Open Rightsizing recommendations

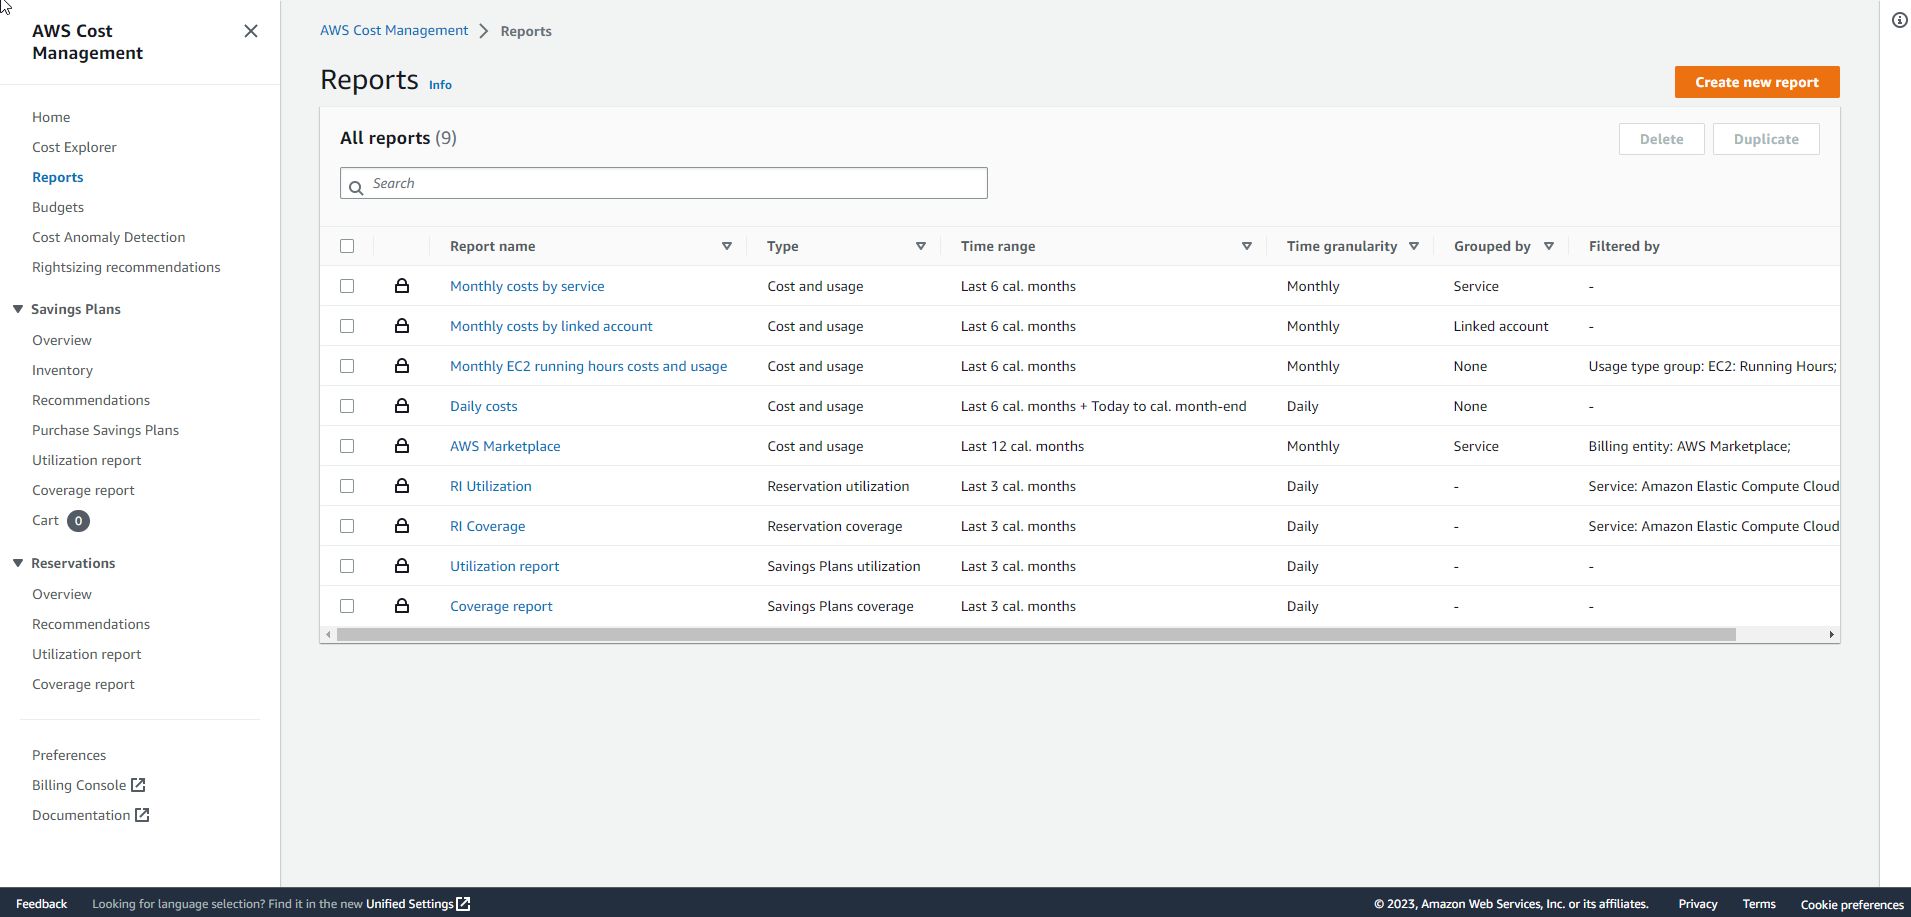click(126, 267)
